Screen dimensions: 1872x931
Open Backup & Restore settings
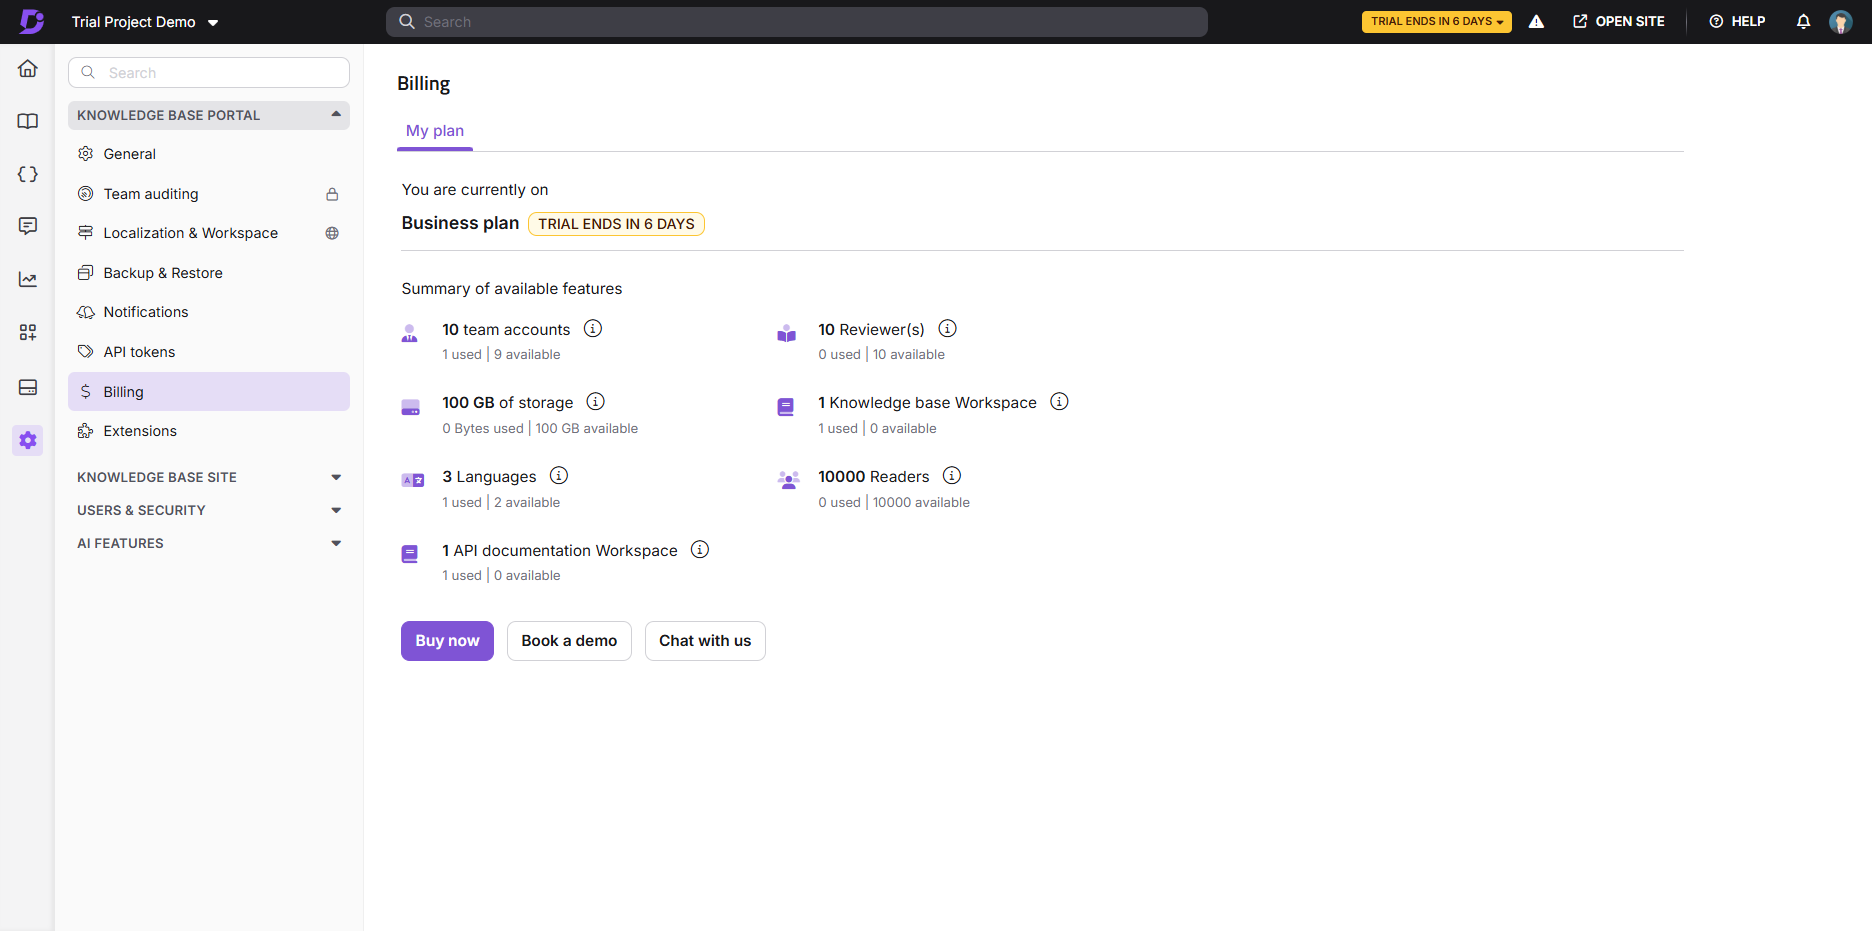[163, 273]
